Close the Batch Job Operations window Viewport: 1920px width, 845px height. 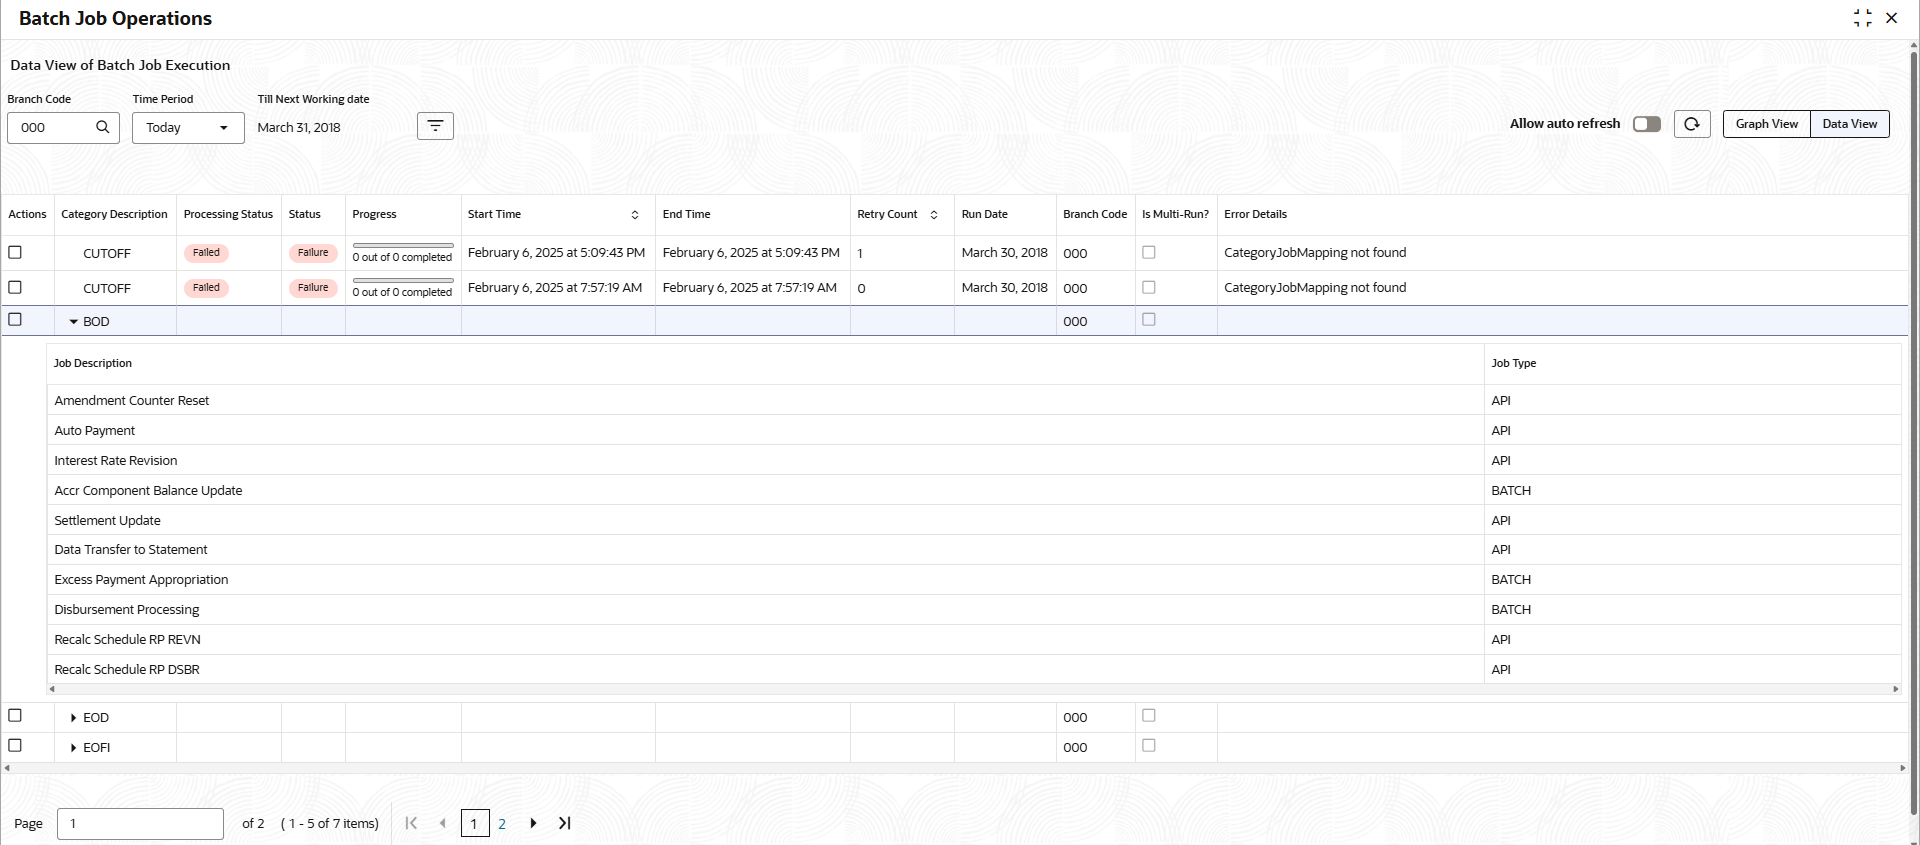click(x=1892, y=18)
